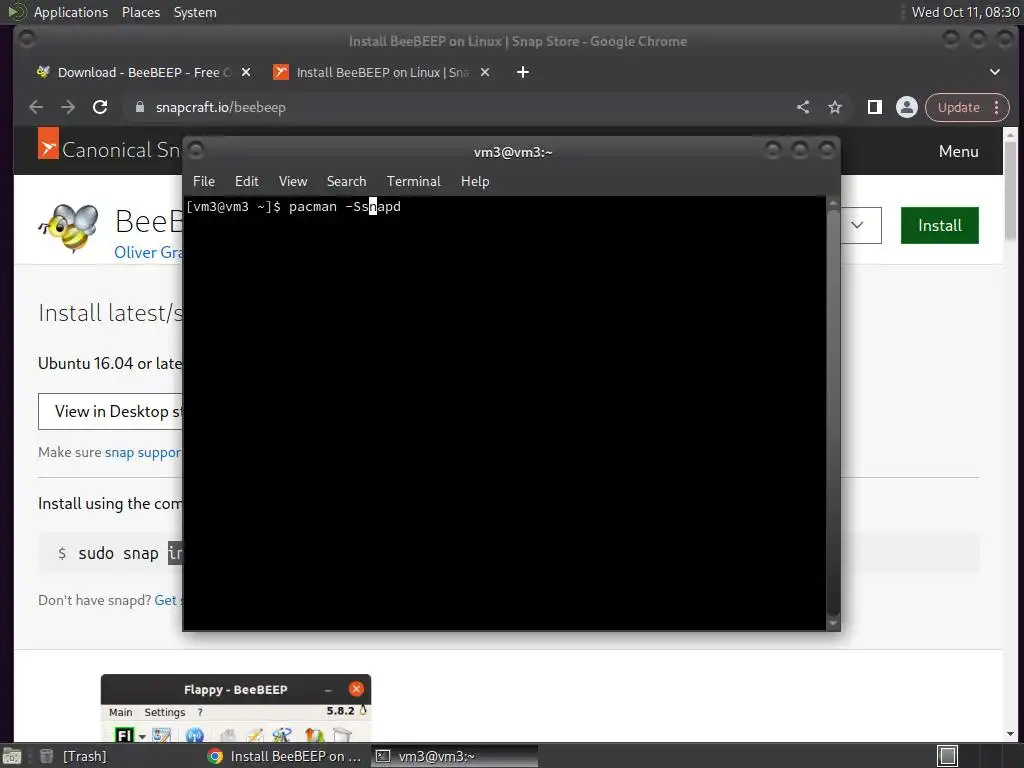Switch to the Install BeeBEEP on Linux tab

382,72
